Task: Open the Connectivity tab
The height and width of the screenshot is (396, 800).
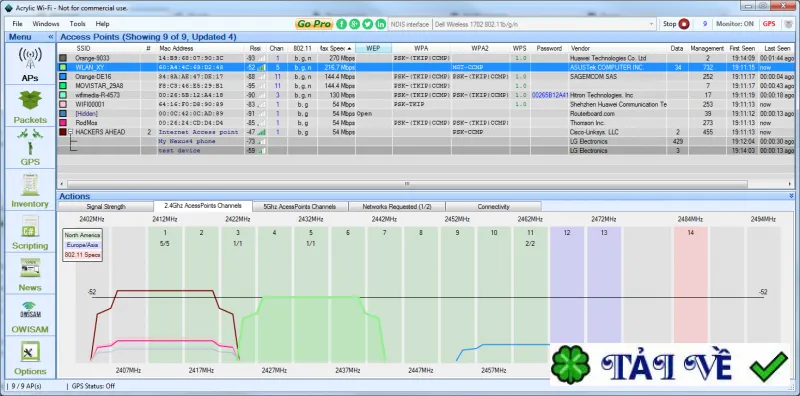Action: [493, 207]
